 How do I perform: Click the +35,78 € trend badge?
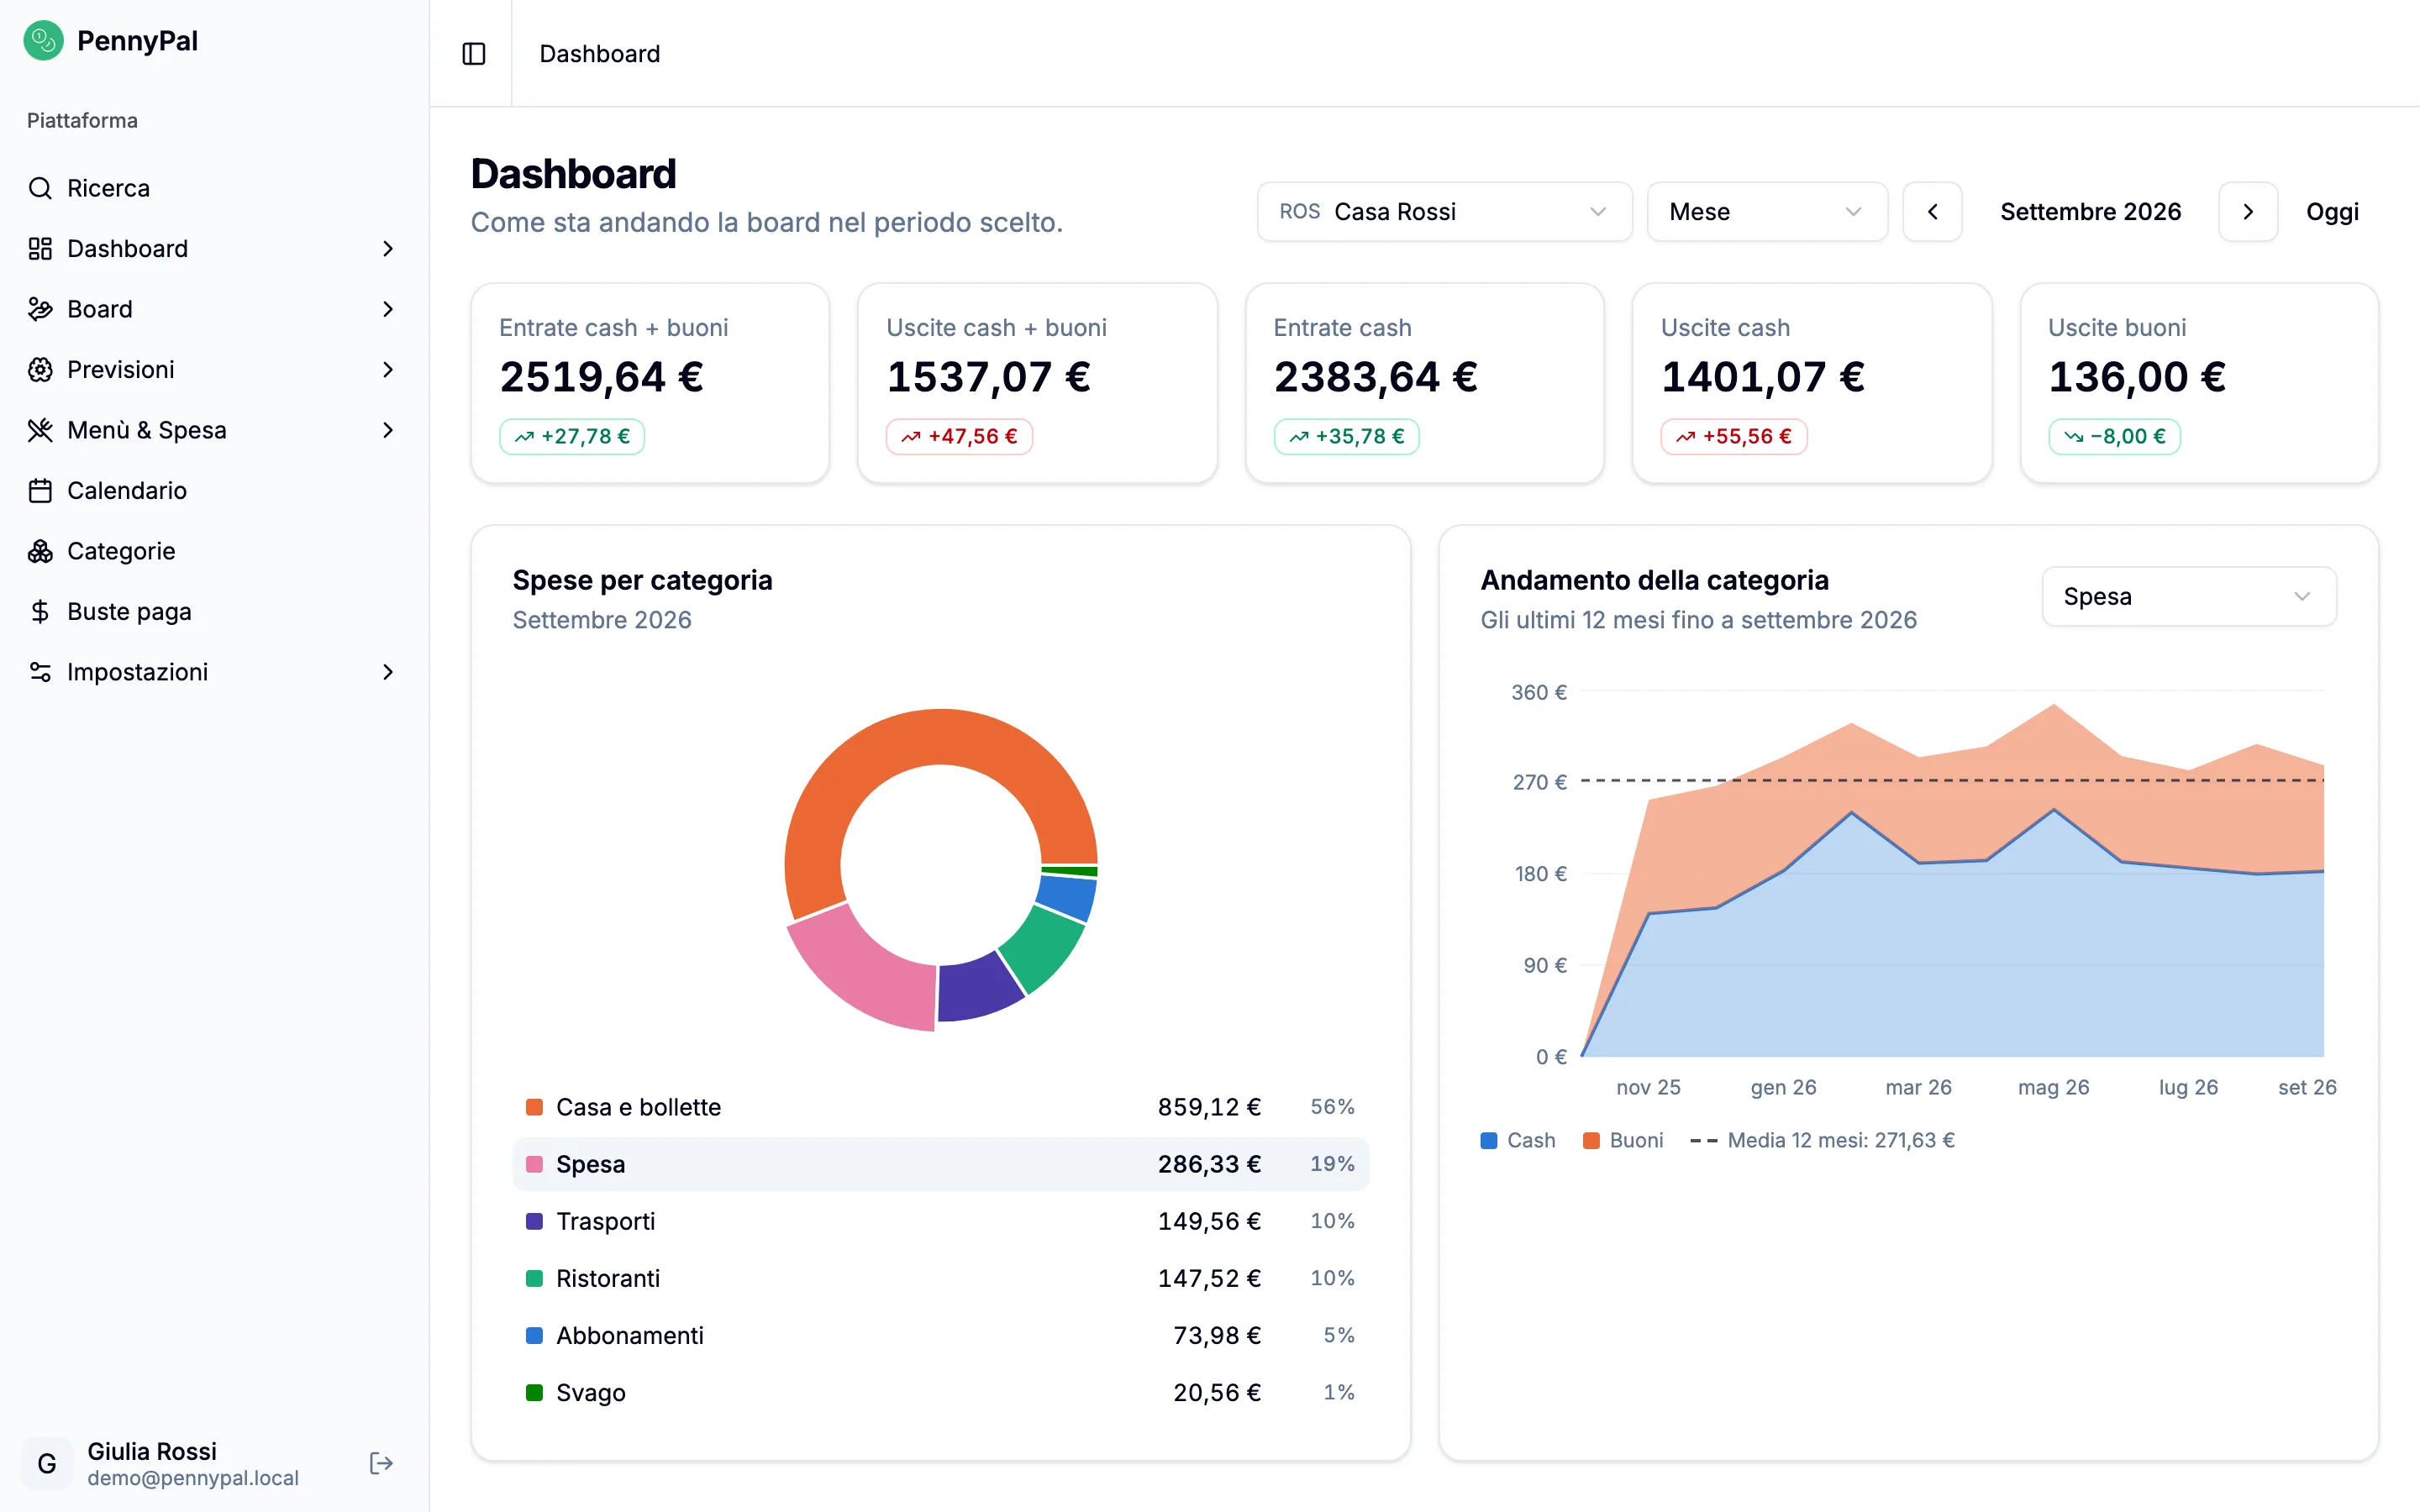click(1346, 437)
